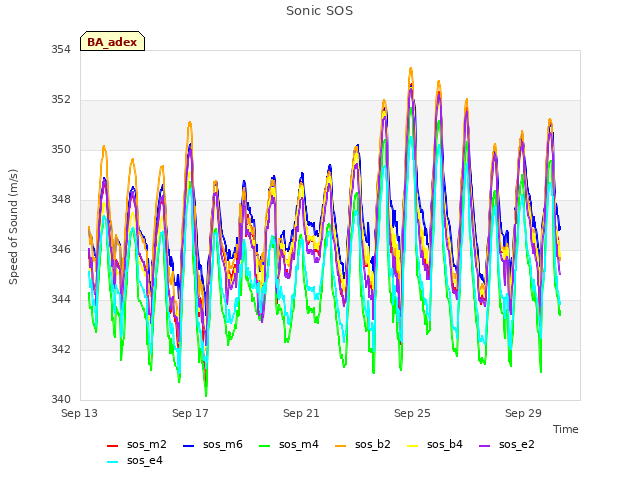640x480 pixels.
Task: Click the Sep 29 x-axis tick label
Action: [x=523, y=413]
